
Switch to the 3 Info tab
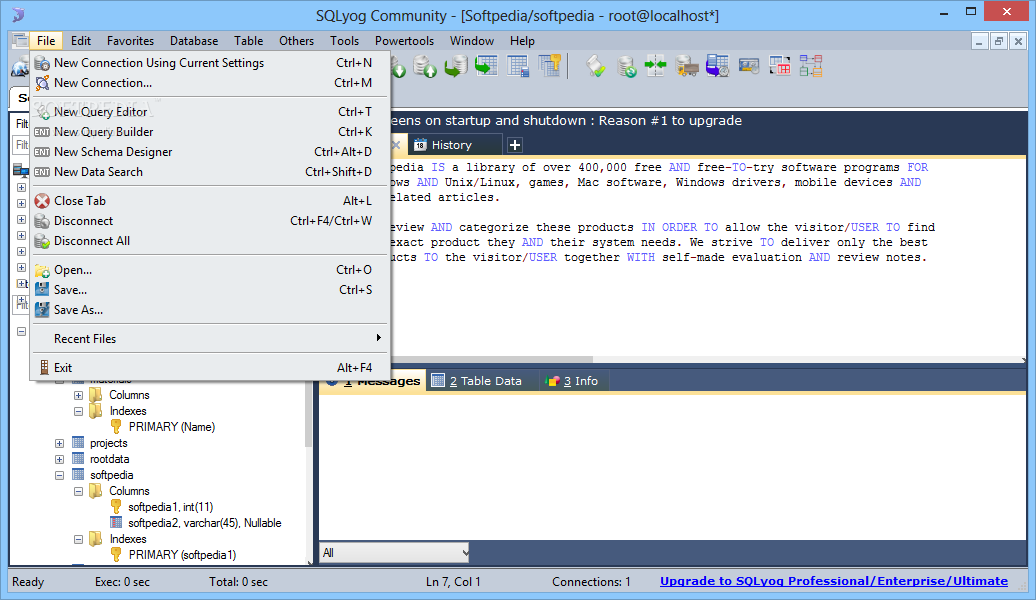(x=572, y=381)
